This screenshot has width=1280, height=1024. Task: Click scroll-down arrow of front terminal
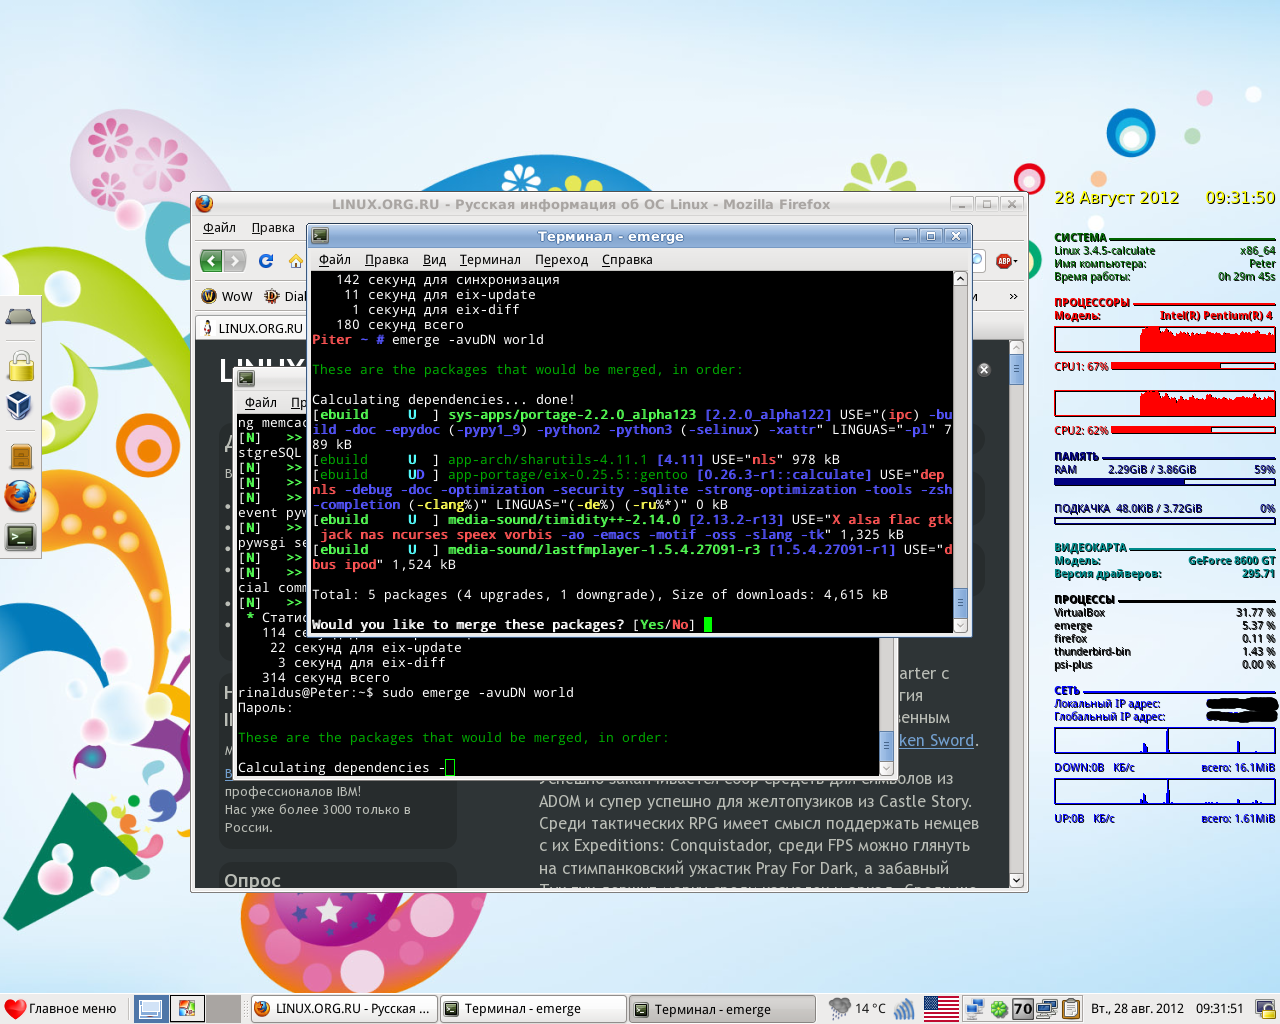click(961, 625)
